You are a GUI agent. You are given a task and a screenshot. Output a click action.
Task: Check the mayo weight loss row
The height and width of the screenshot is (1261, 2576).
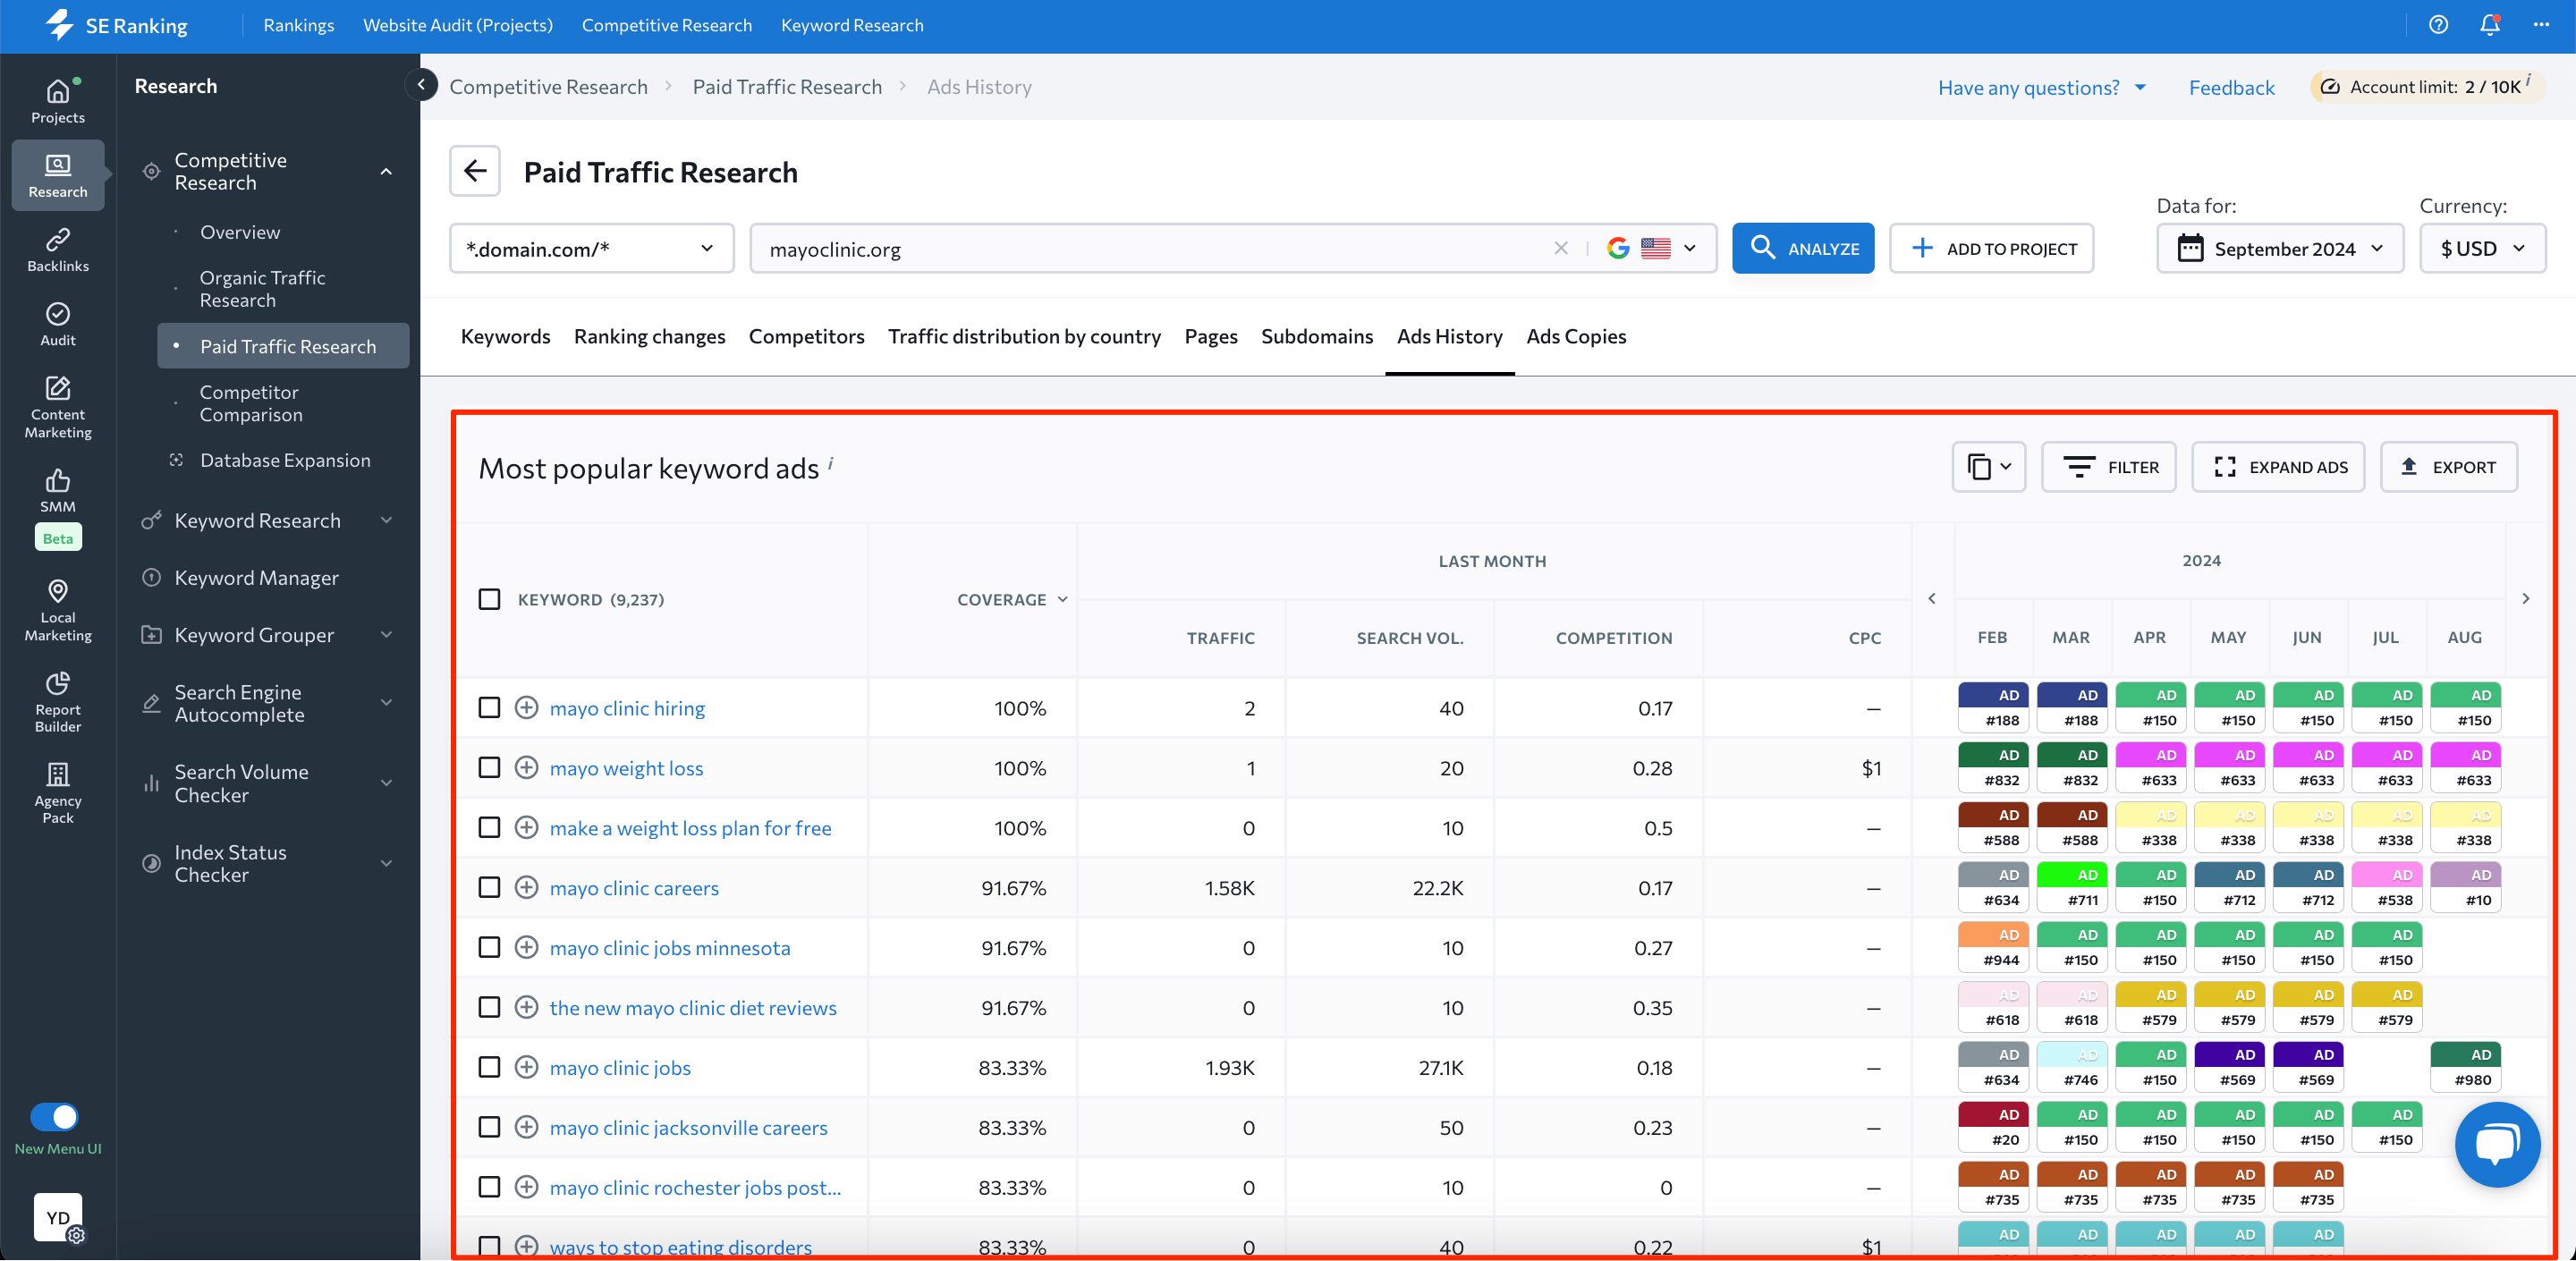coord(489,767)
